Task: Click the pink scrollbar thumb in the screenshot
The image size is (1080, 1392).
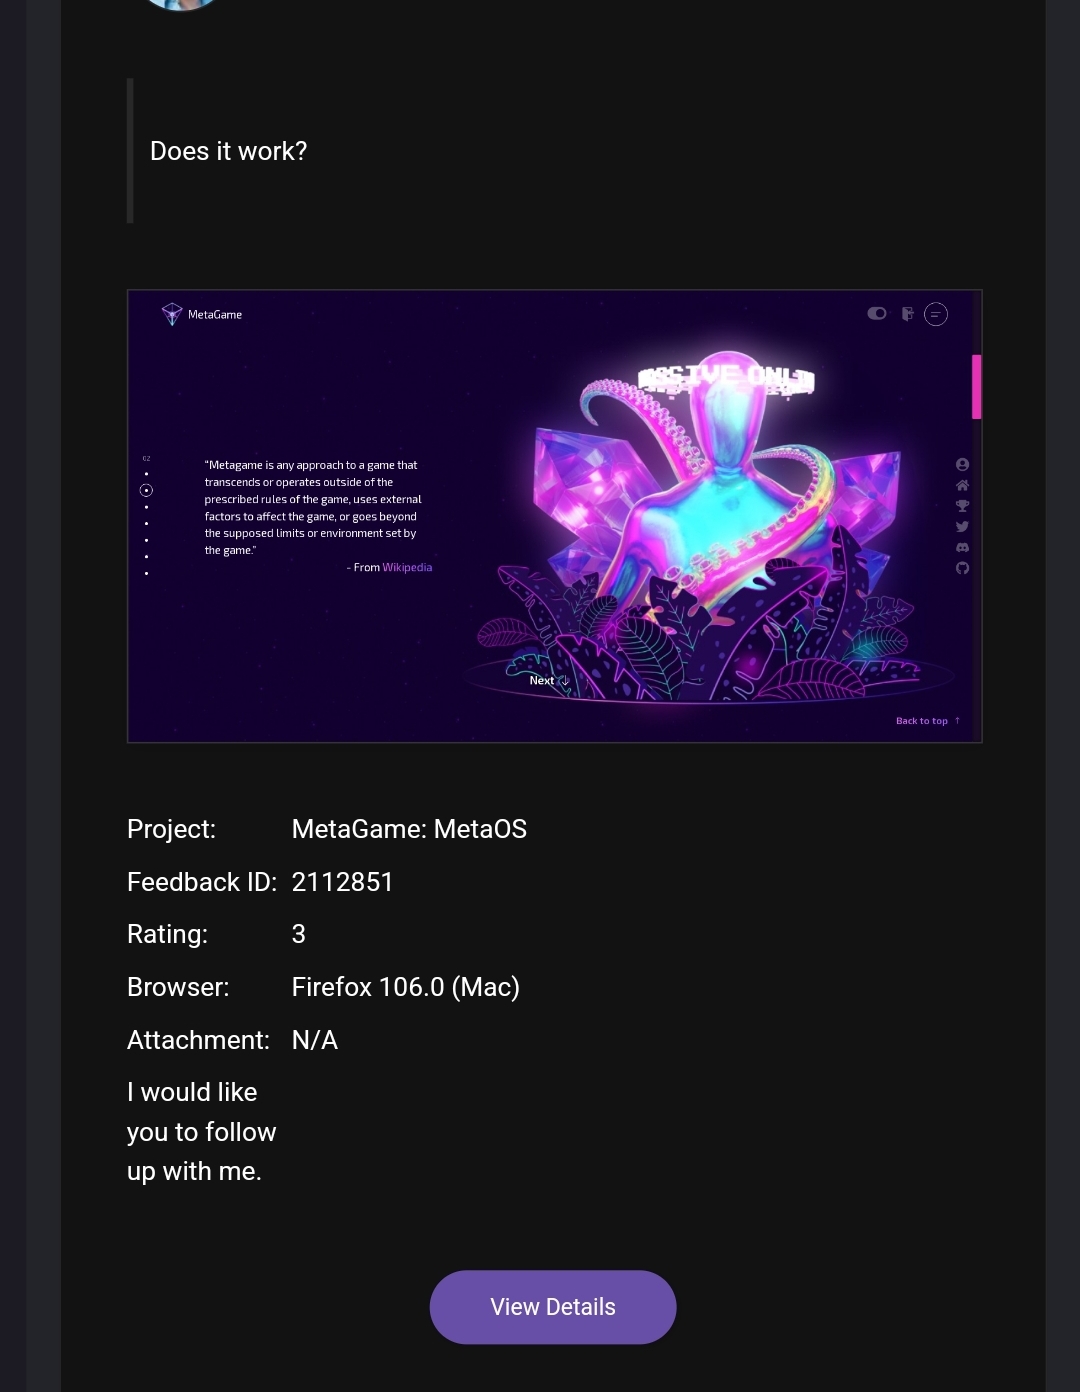Action: click(976, 386)
